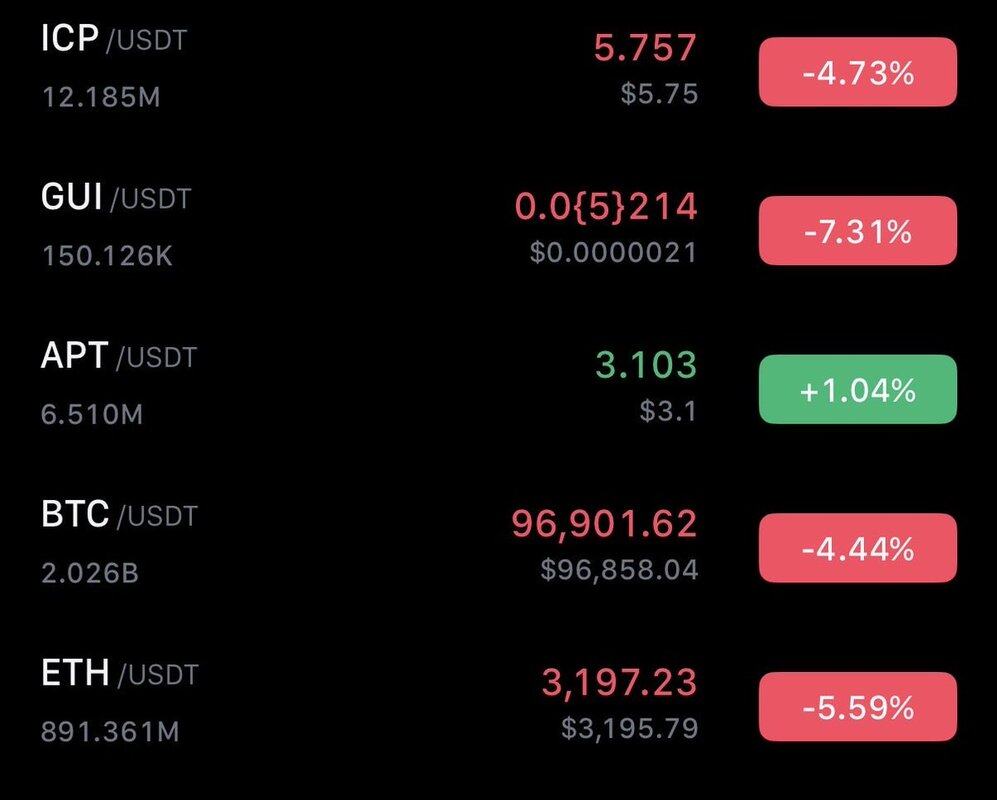997x800 pixels.
Task: Click the BTC USD value $96,858.04
Action: coord(619,570)
